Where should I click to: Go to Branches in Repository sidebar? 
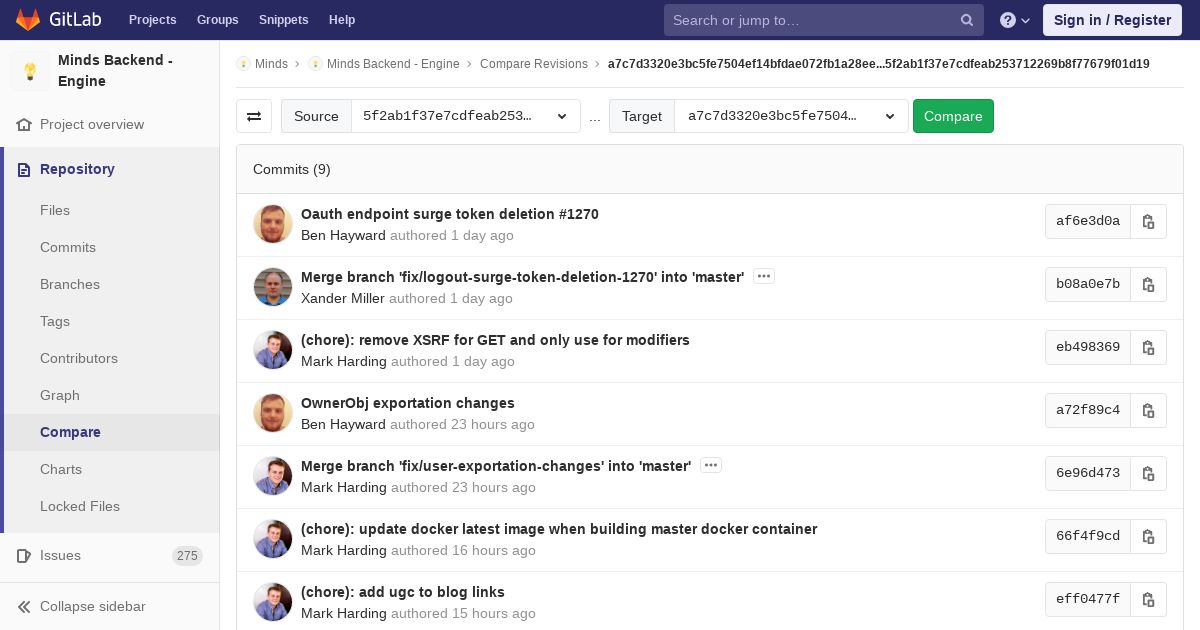(x=70, y=284)
